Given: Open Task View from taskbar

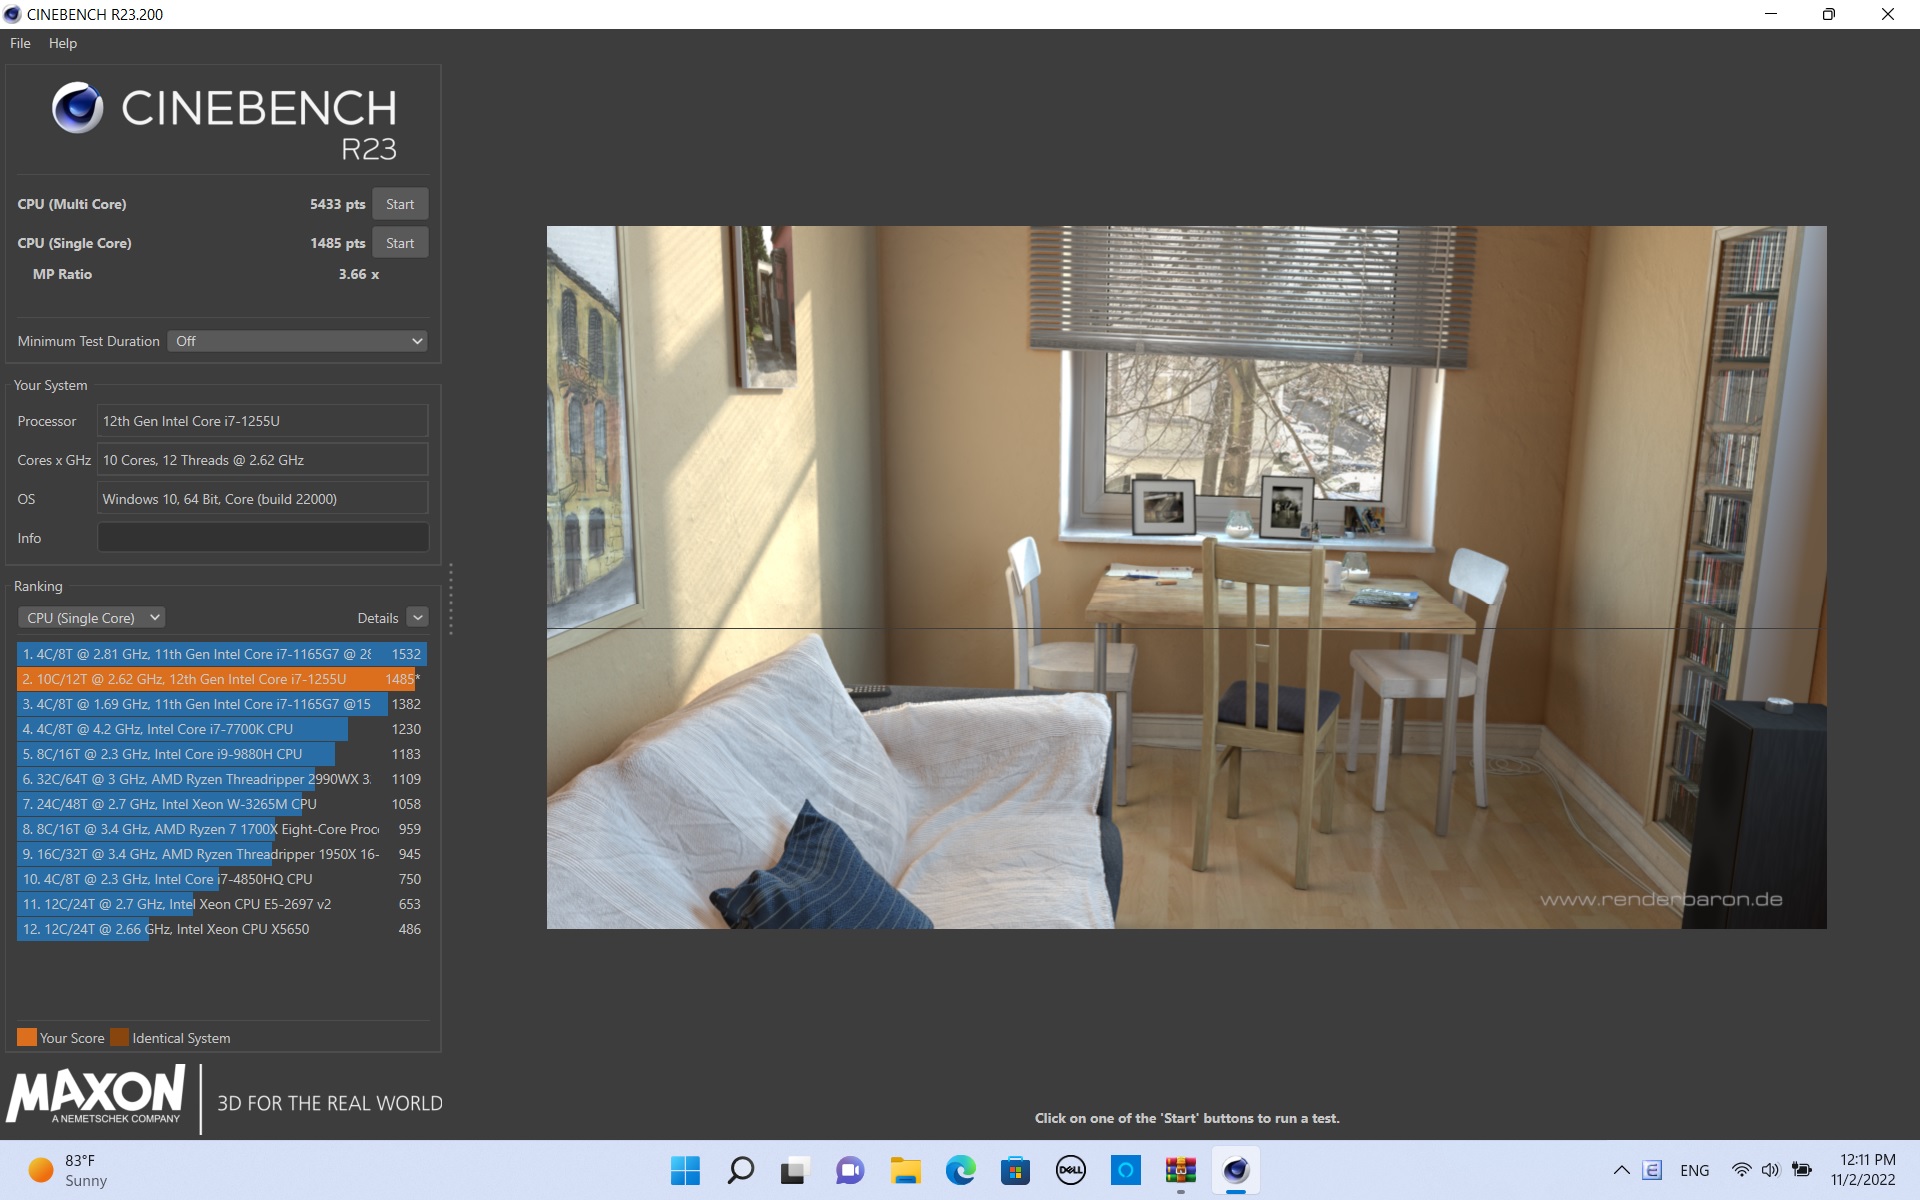Looking at the screenshot, I should pos(795,1170).
